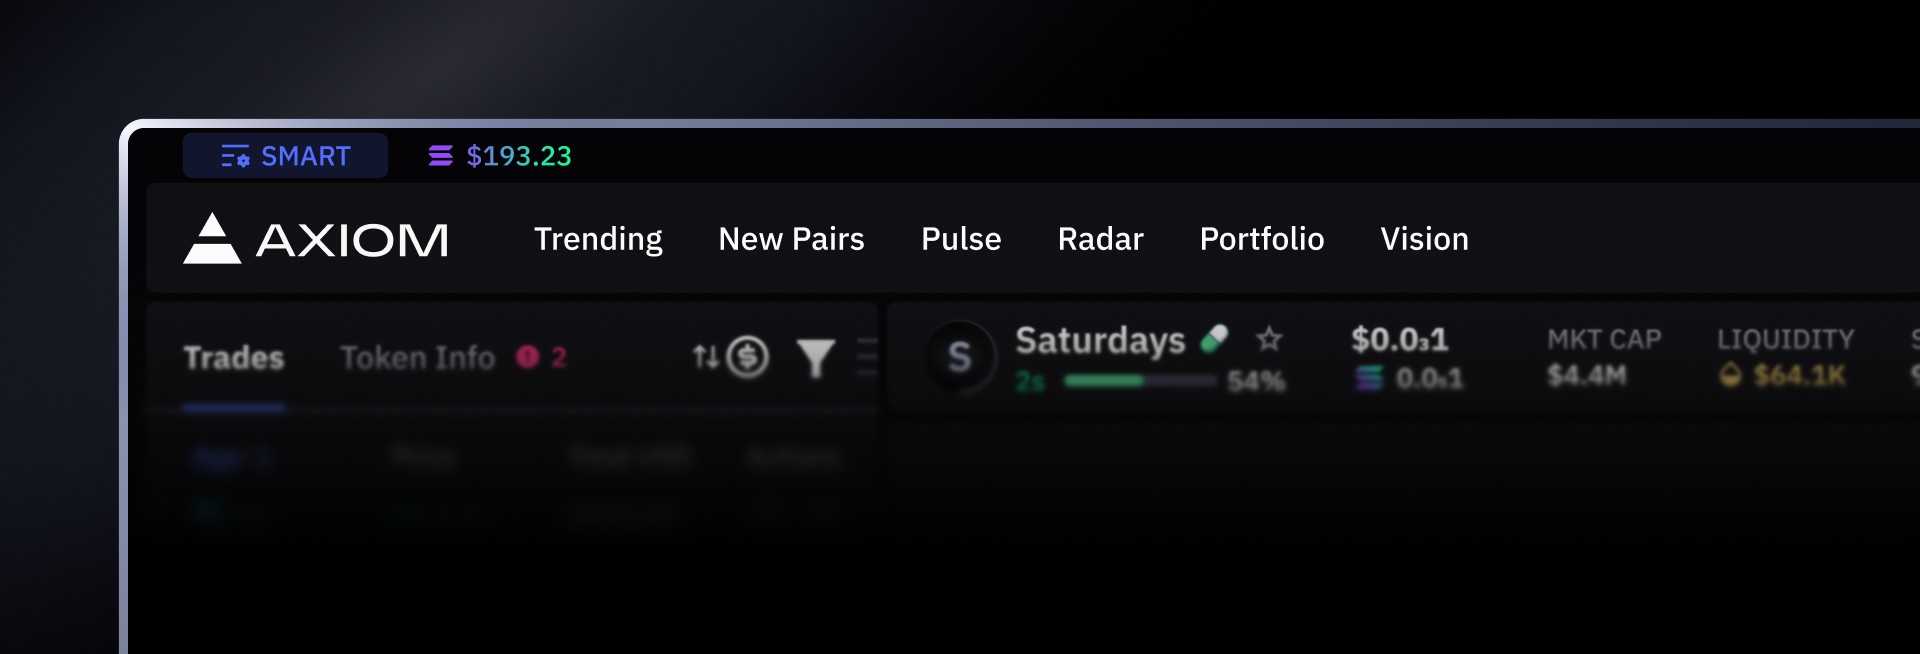Click the Solana icon under price
Screen dimensions: 1920x654
point(1370,378)
